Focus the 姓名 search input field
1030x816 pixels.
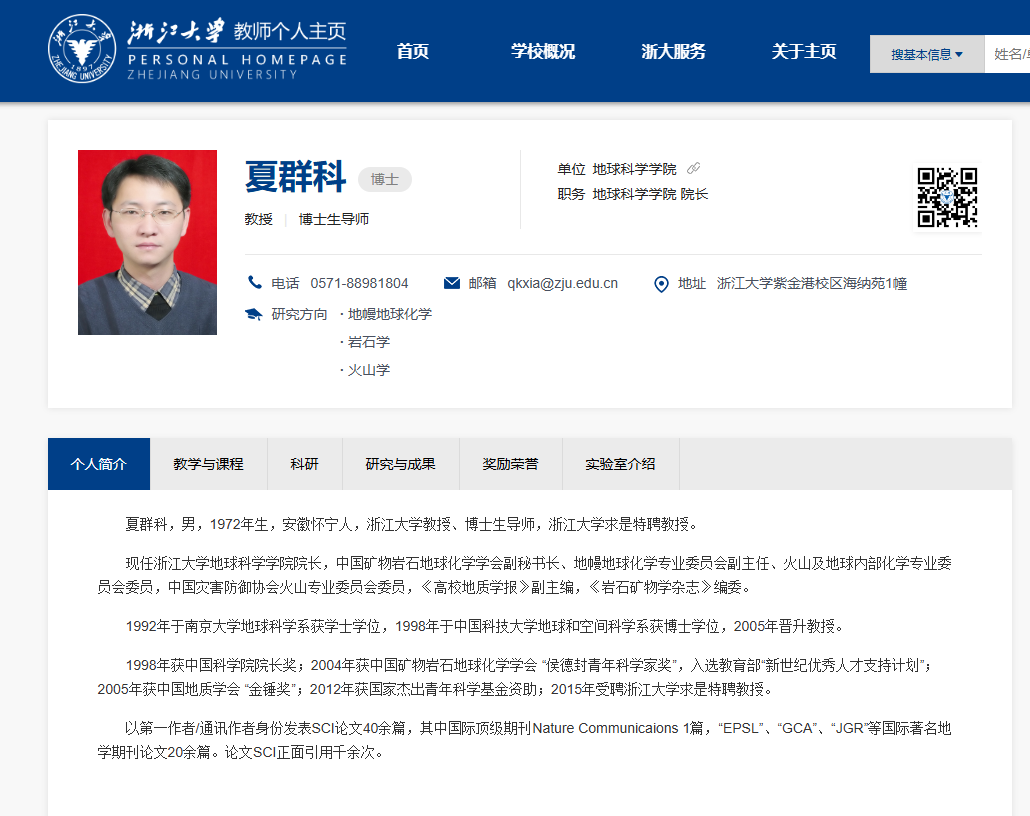(x=1007, y=54)
